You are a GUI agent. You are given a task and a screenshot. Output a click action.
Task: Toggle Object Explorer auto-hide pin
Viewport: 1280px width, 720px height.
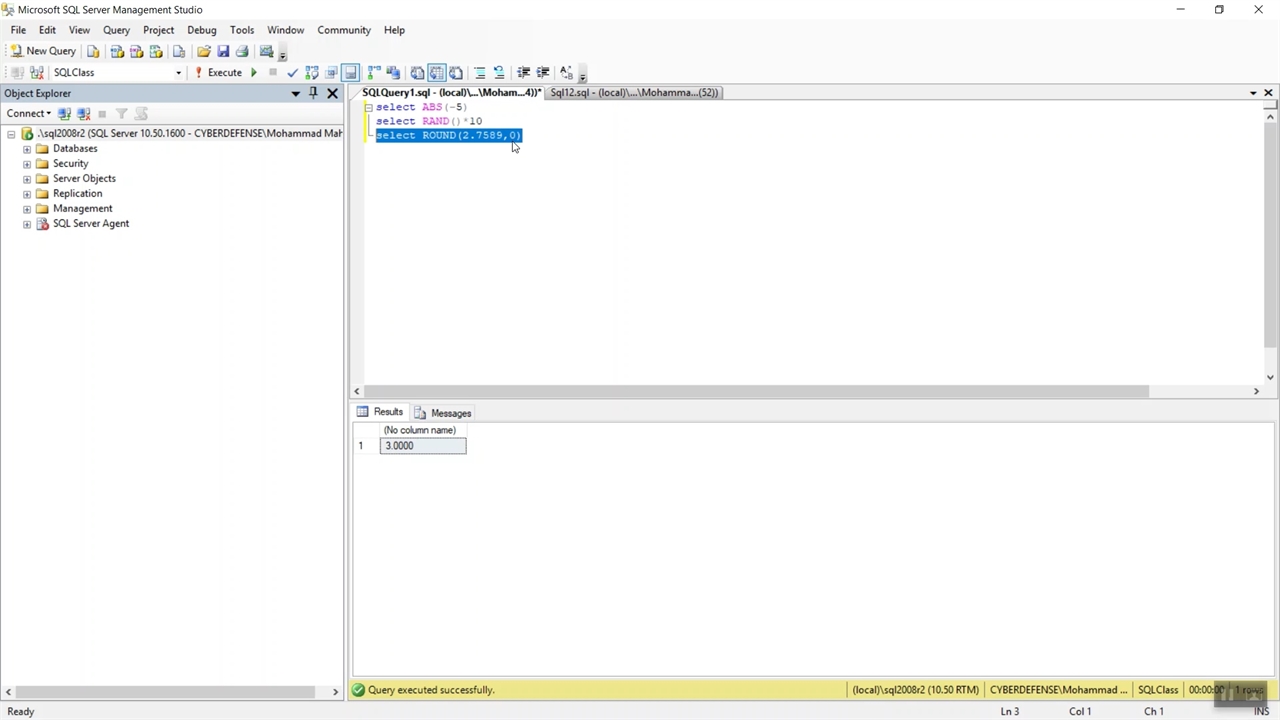click(313, 93)
